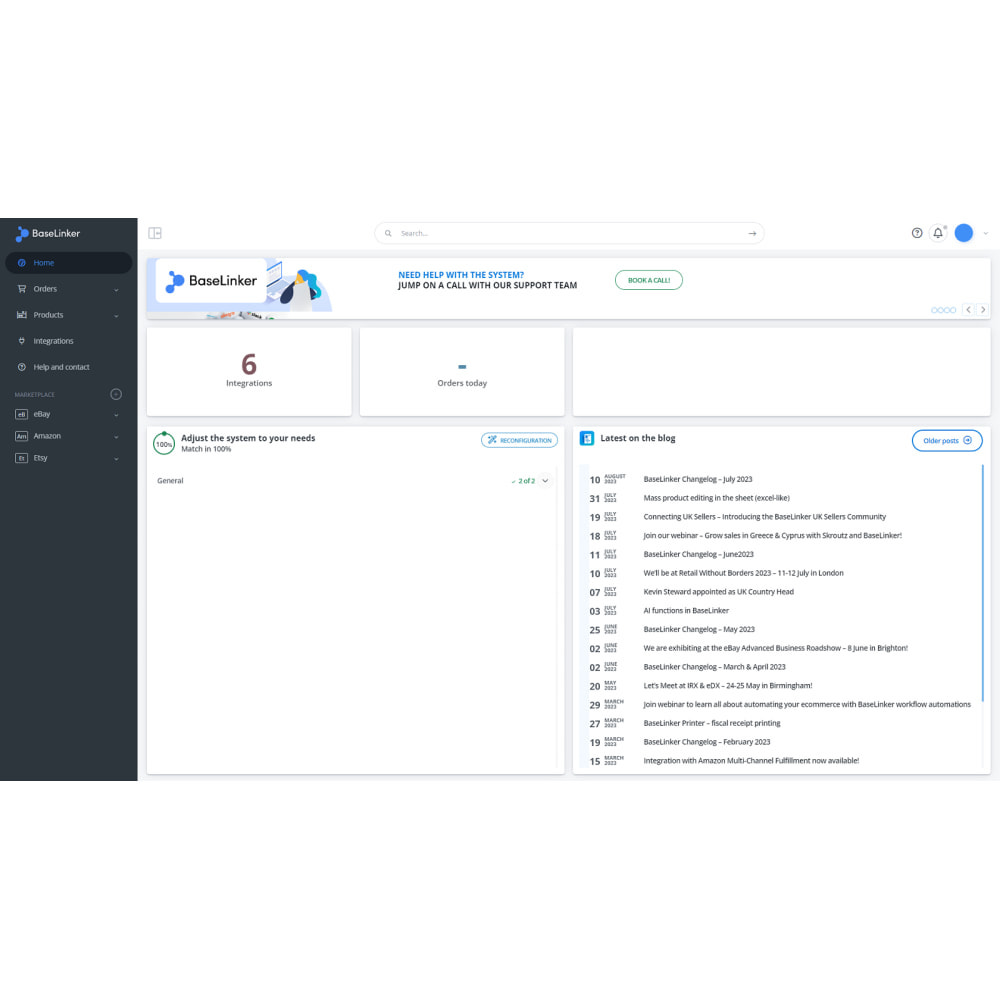Focus the Search input field
The image size is (1000, 1000).
pos(569,233)
